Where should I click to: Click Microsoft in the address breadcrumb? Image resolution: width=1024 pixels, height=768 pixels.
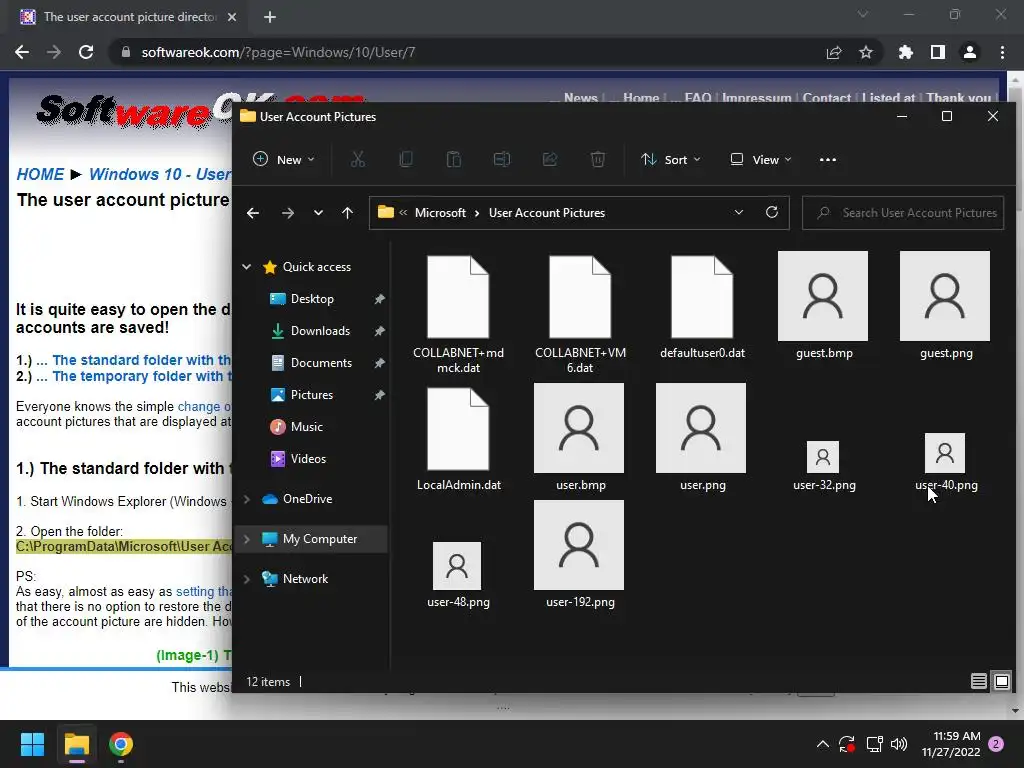pos(440,213)
